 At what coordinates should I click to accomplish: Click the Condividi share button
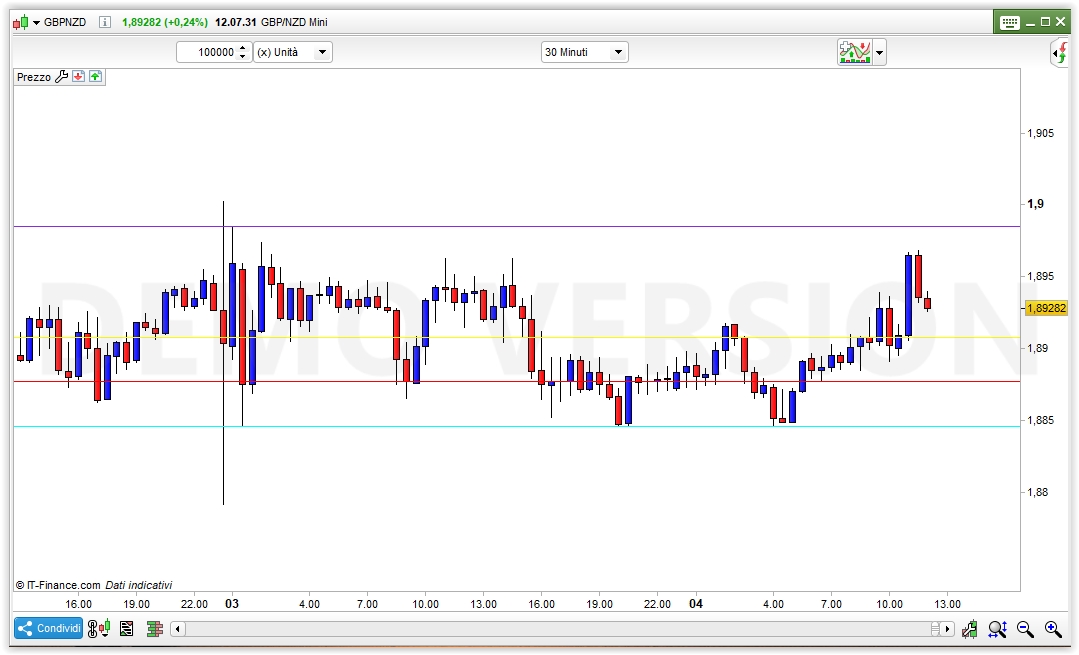tap(49, 628)
